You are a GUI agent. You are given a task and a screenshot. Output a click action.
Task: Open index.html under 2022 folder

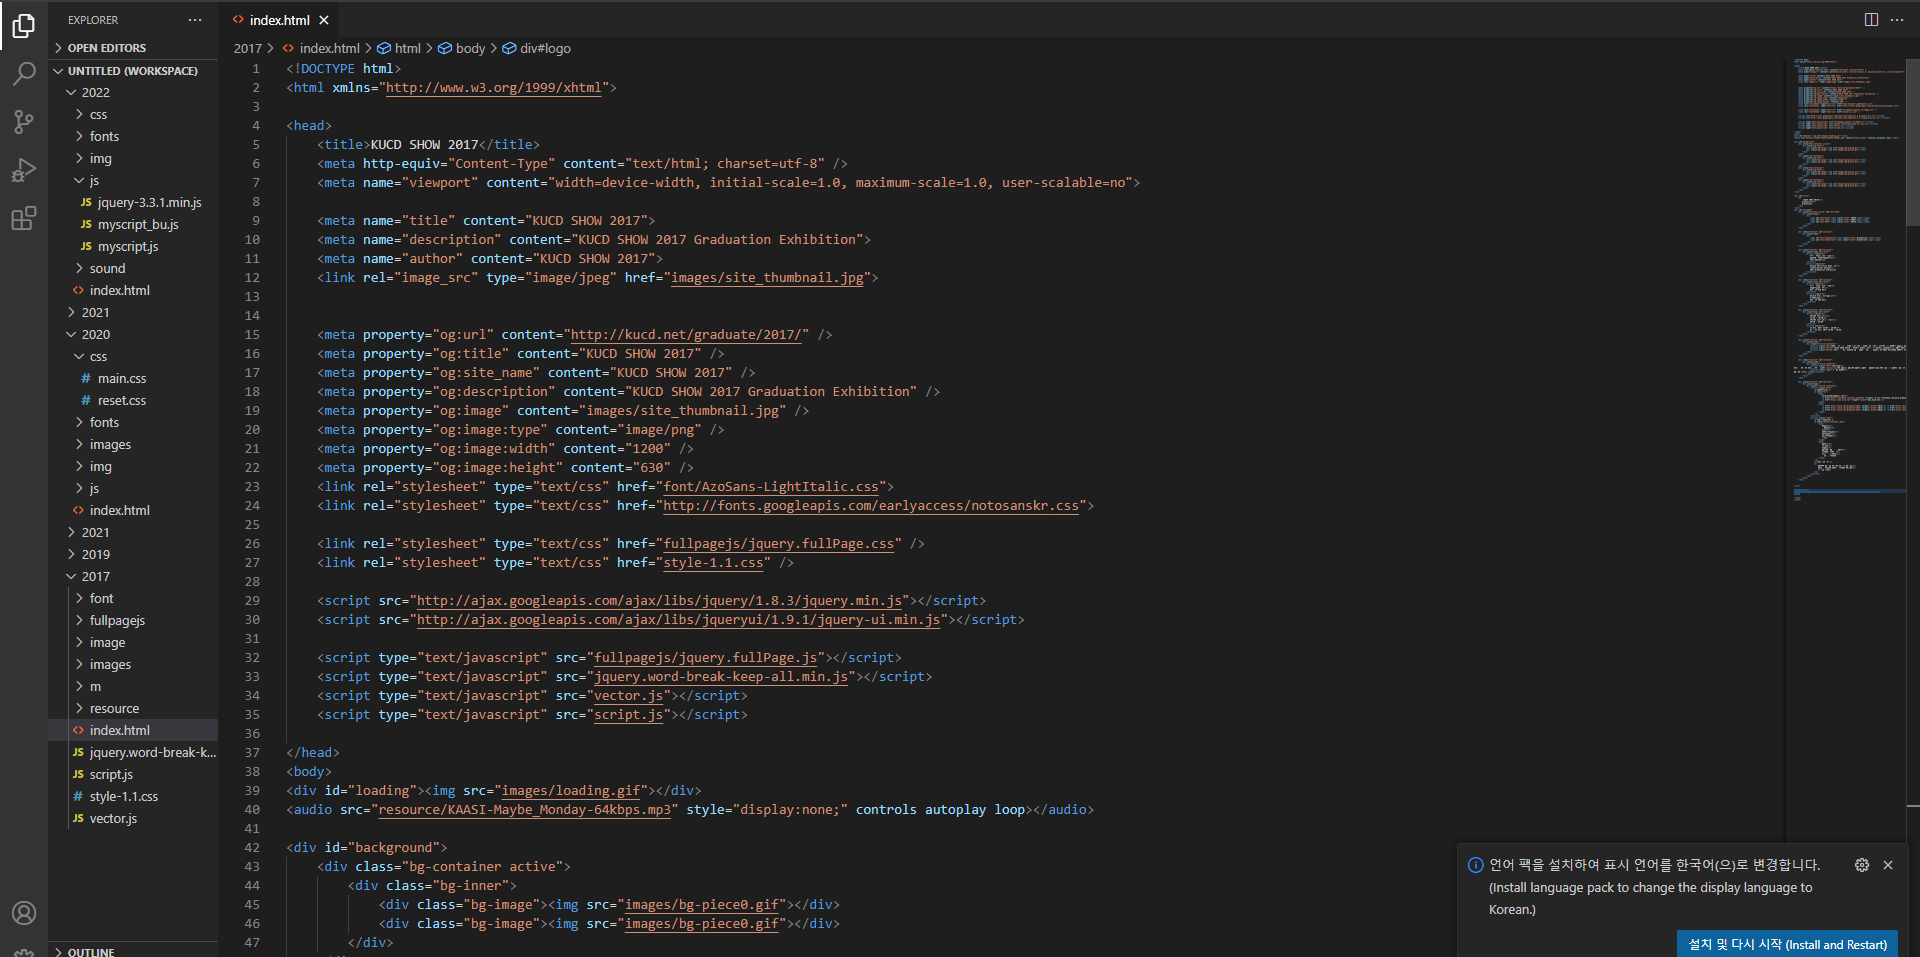pos(133,290)
